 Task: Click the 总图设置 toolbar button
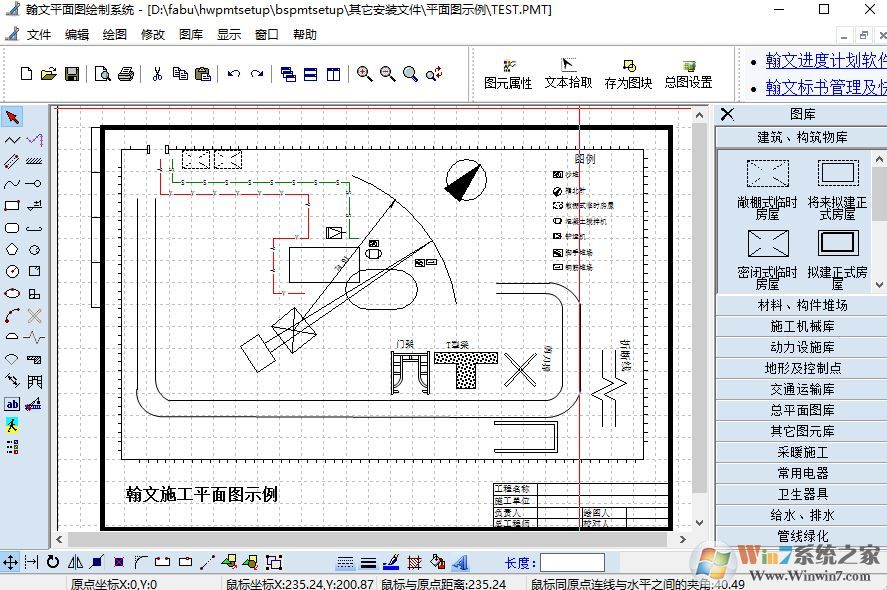pos(688,75)
